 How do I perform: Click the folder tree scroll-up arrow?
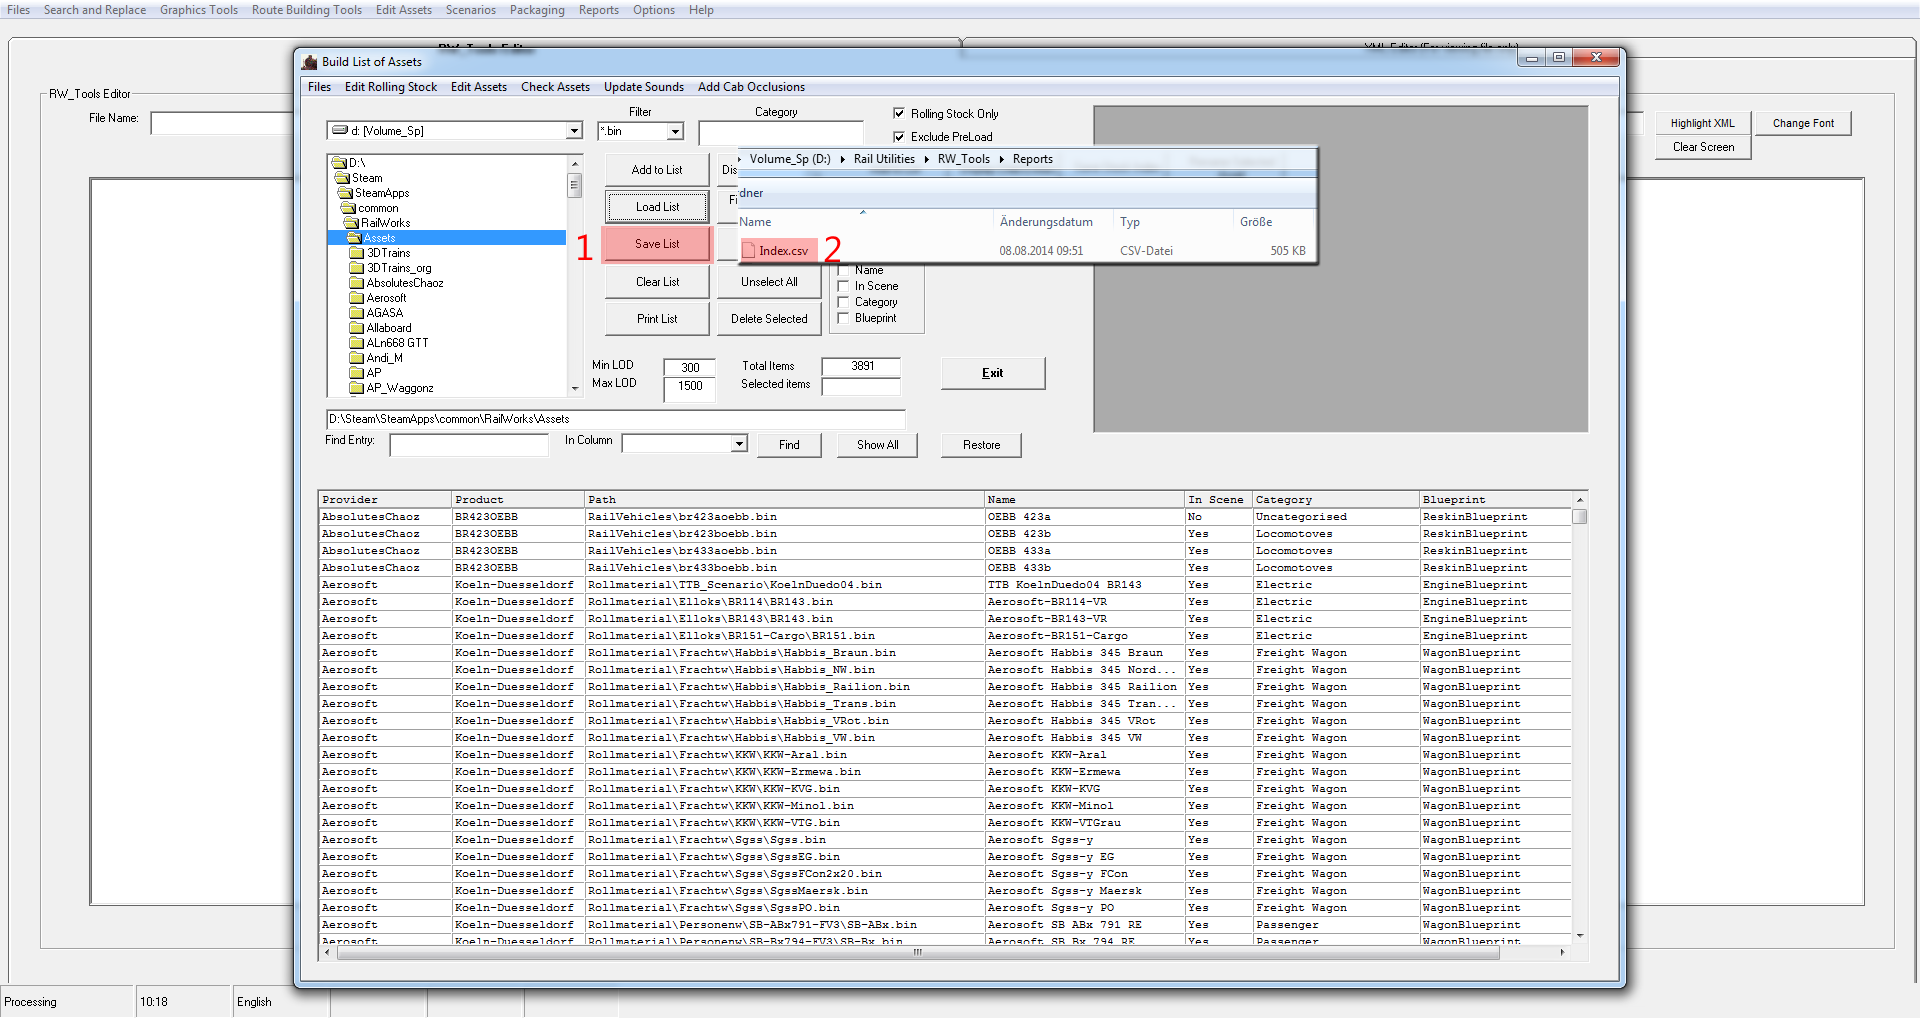[x=575, y=163]
